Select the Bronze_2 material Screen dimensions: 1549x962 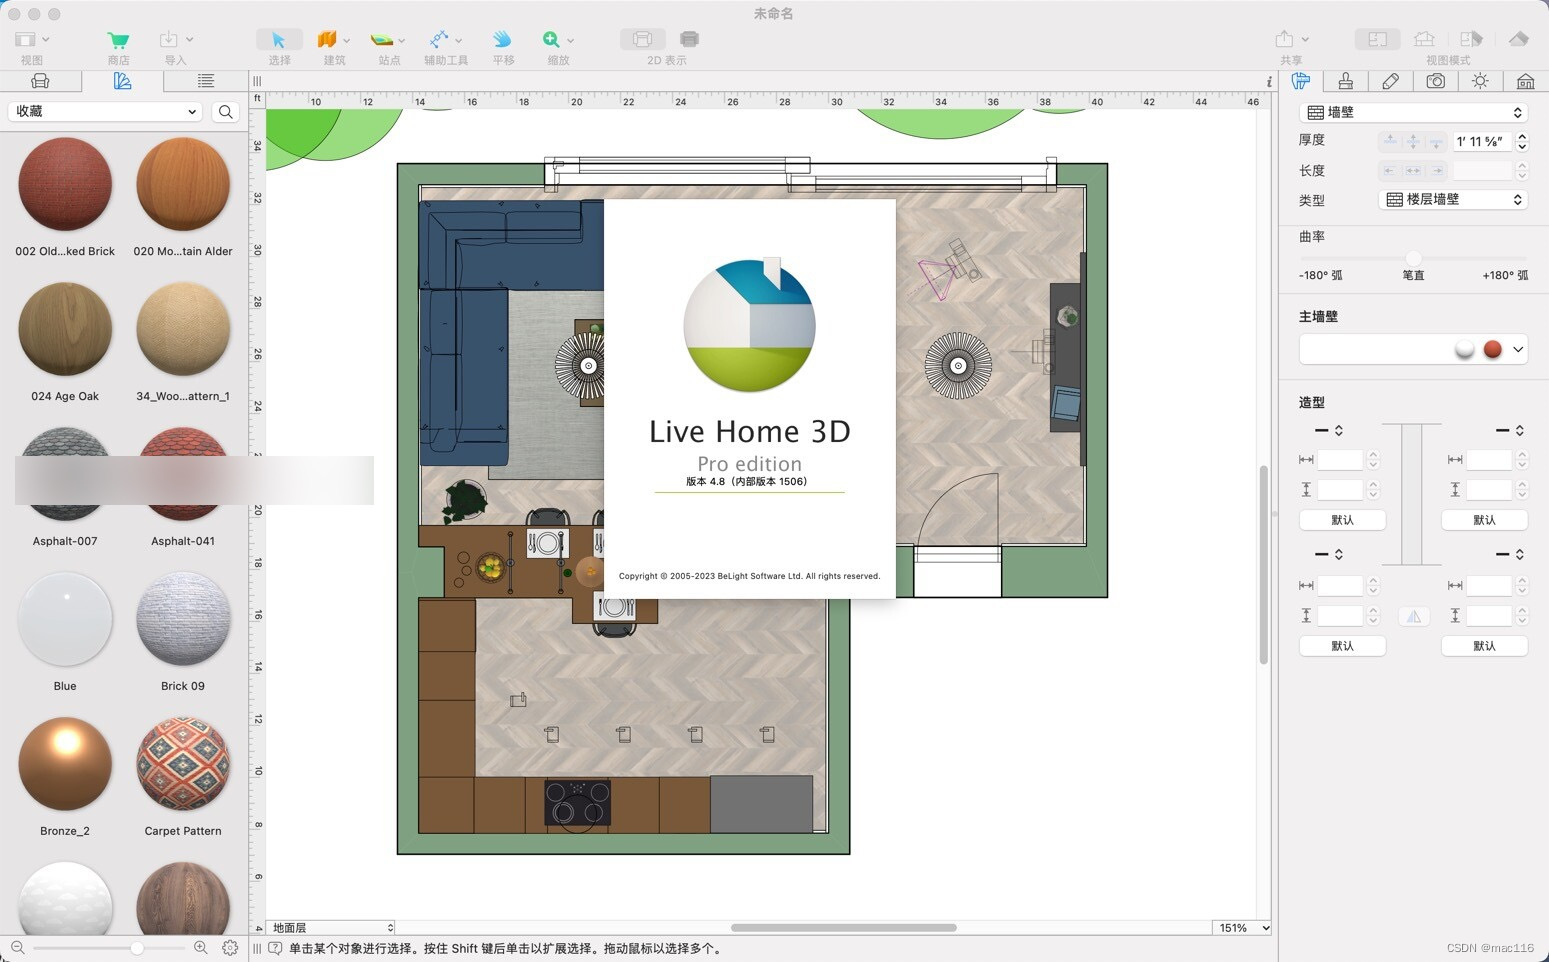coord(65,764)
